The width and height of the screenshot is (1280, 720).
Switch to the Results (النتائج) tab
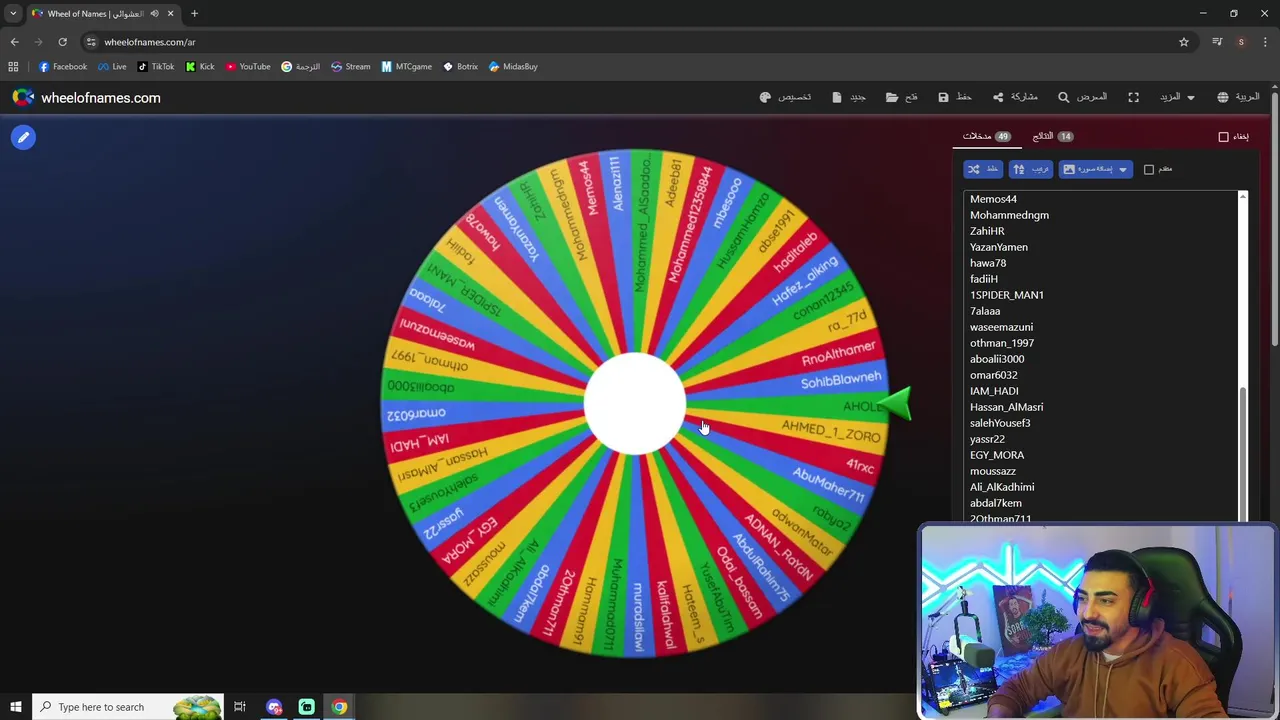pyautogui.click(x=1052, y=136)
